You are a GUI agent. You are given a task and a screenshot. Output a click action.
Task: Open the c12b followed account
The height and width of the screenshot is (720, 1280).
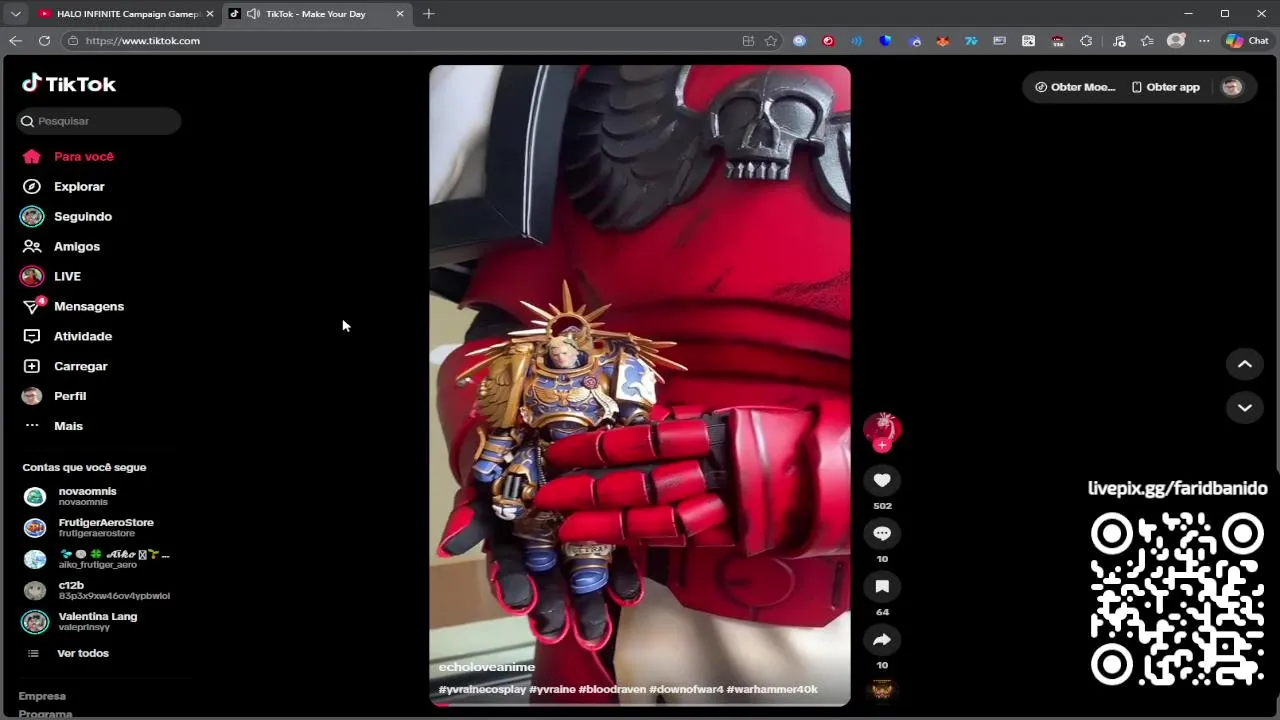(x=97, y=590)
